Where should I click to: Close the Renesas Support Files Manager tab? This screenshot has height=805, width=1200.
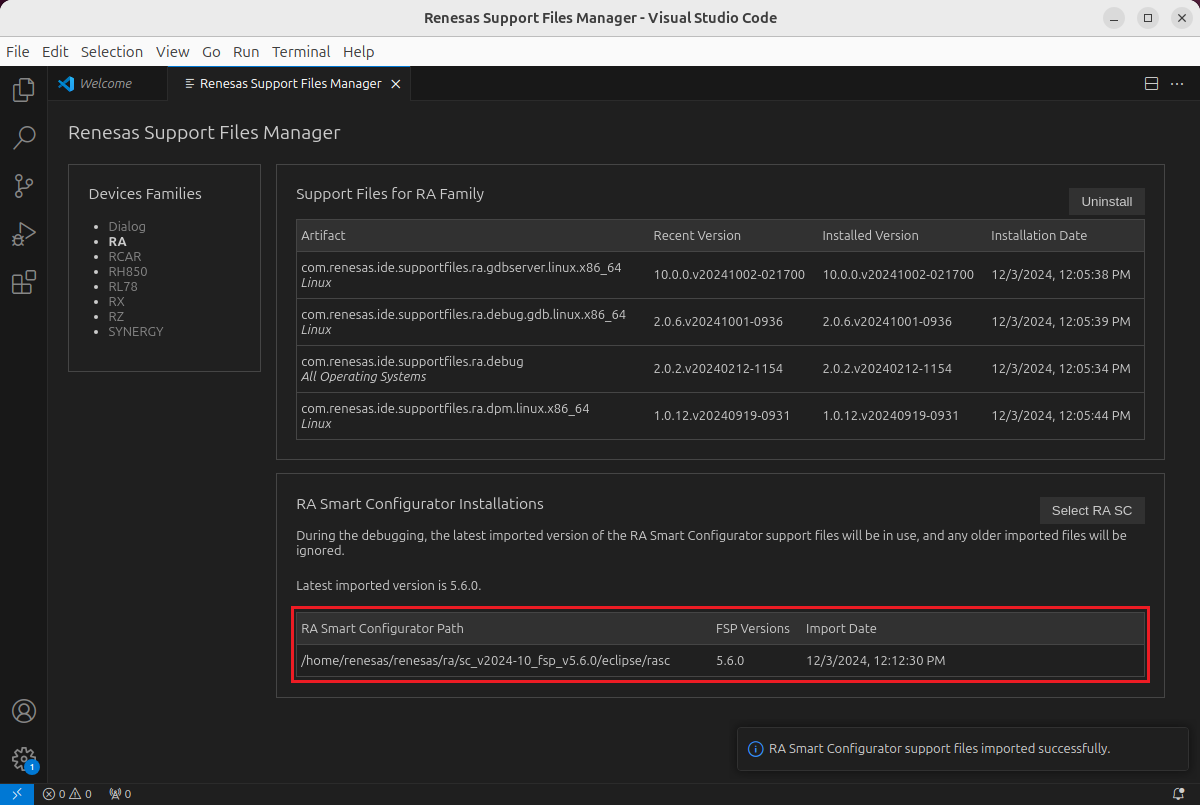pyautogui.click(x=396, y=84)
